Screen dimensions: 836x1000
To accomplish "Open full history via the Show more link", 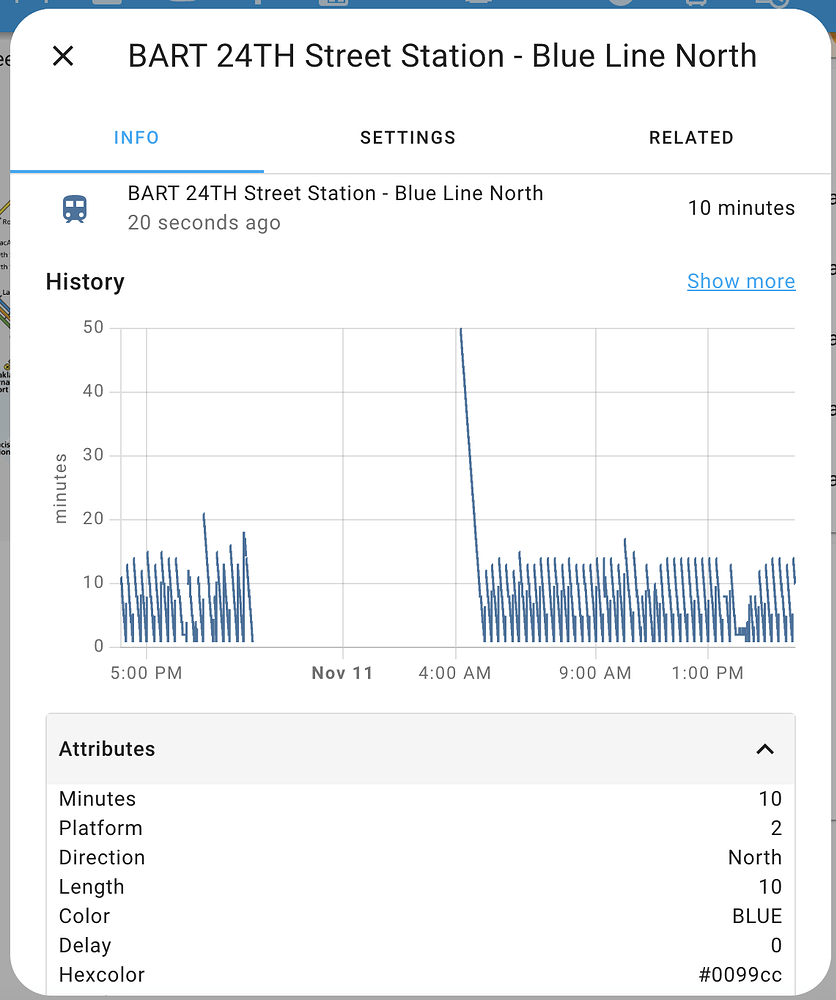I will pyautogui.click(x=741, y=281).
